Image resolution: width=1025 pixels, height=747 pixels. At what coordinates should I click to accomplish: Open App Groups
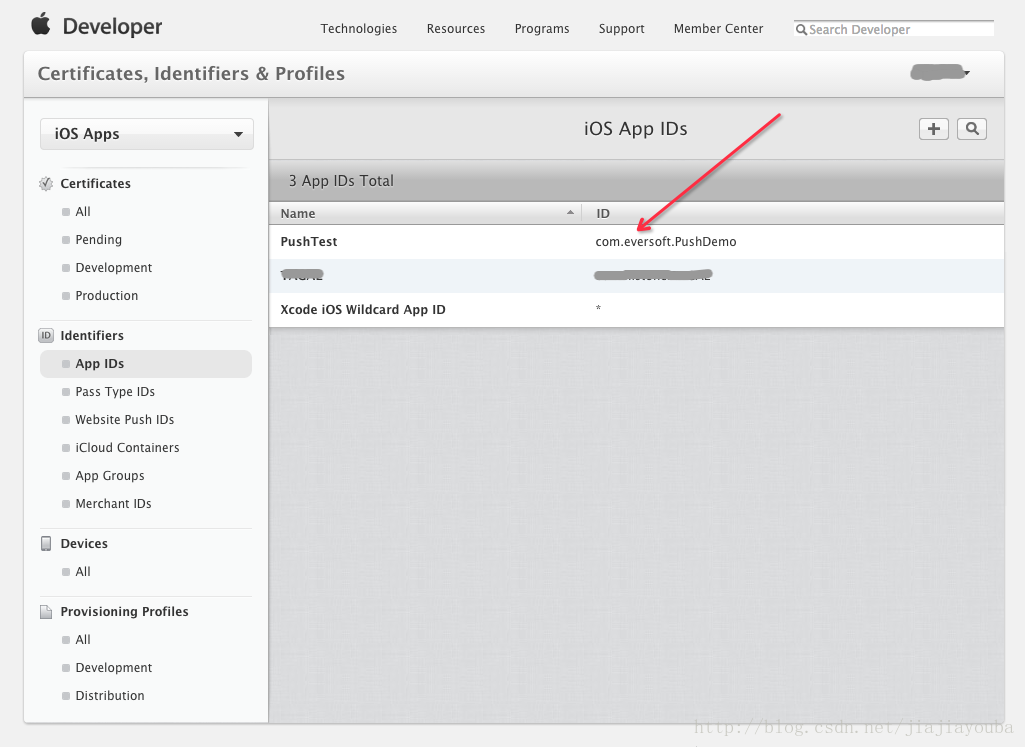point(110,476)
